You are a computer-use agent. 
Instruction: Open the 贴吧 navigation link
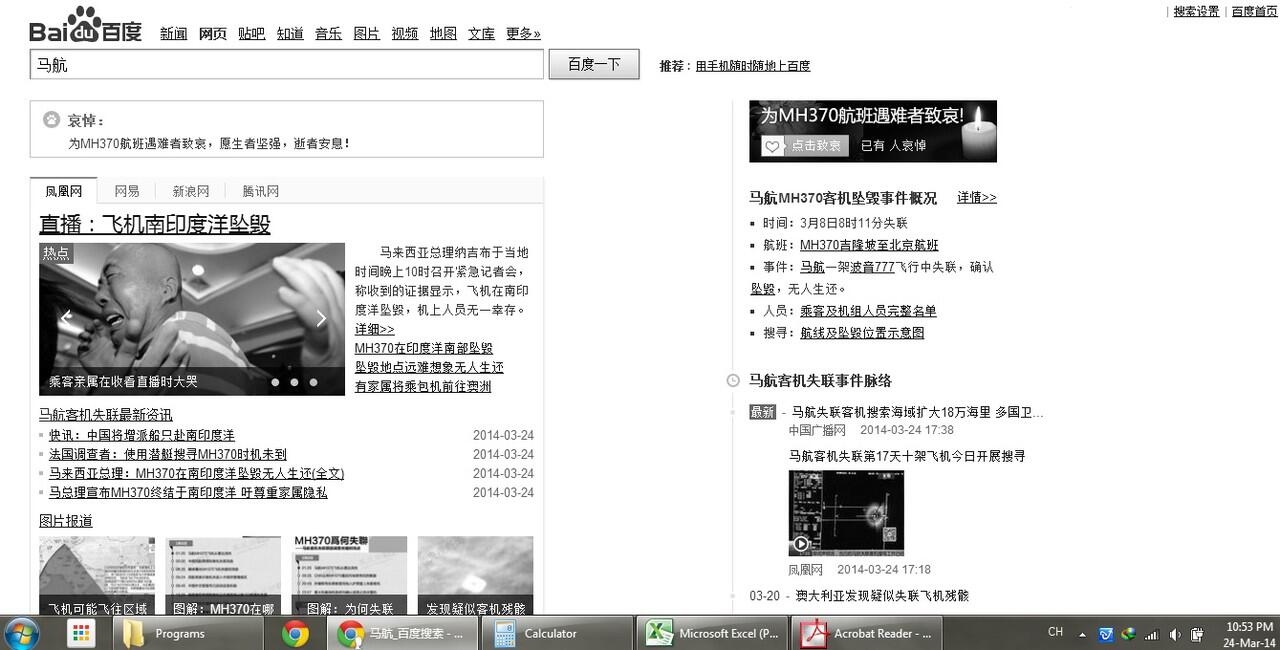pyautogui.click(x=252, y=34)
